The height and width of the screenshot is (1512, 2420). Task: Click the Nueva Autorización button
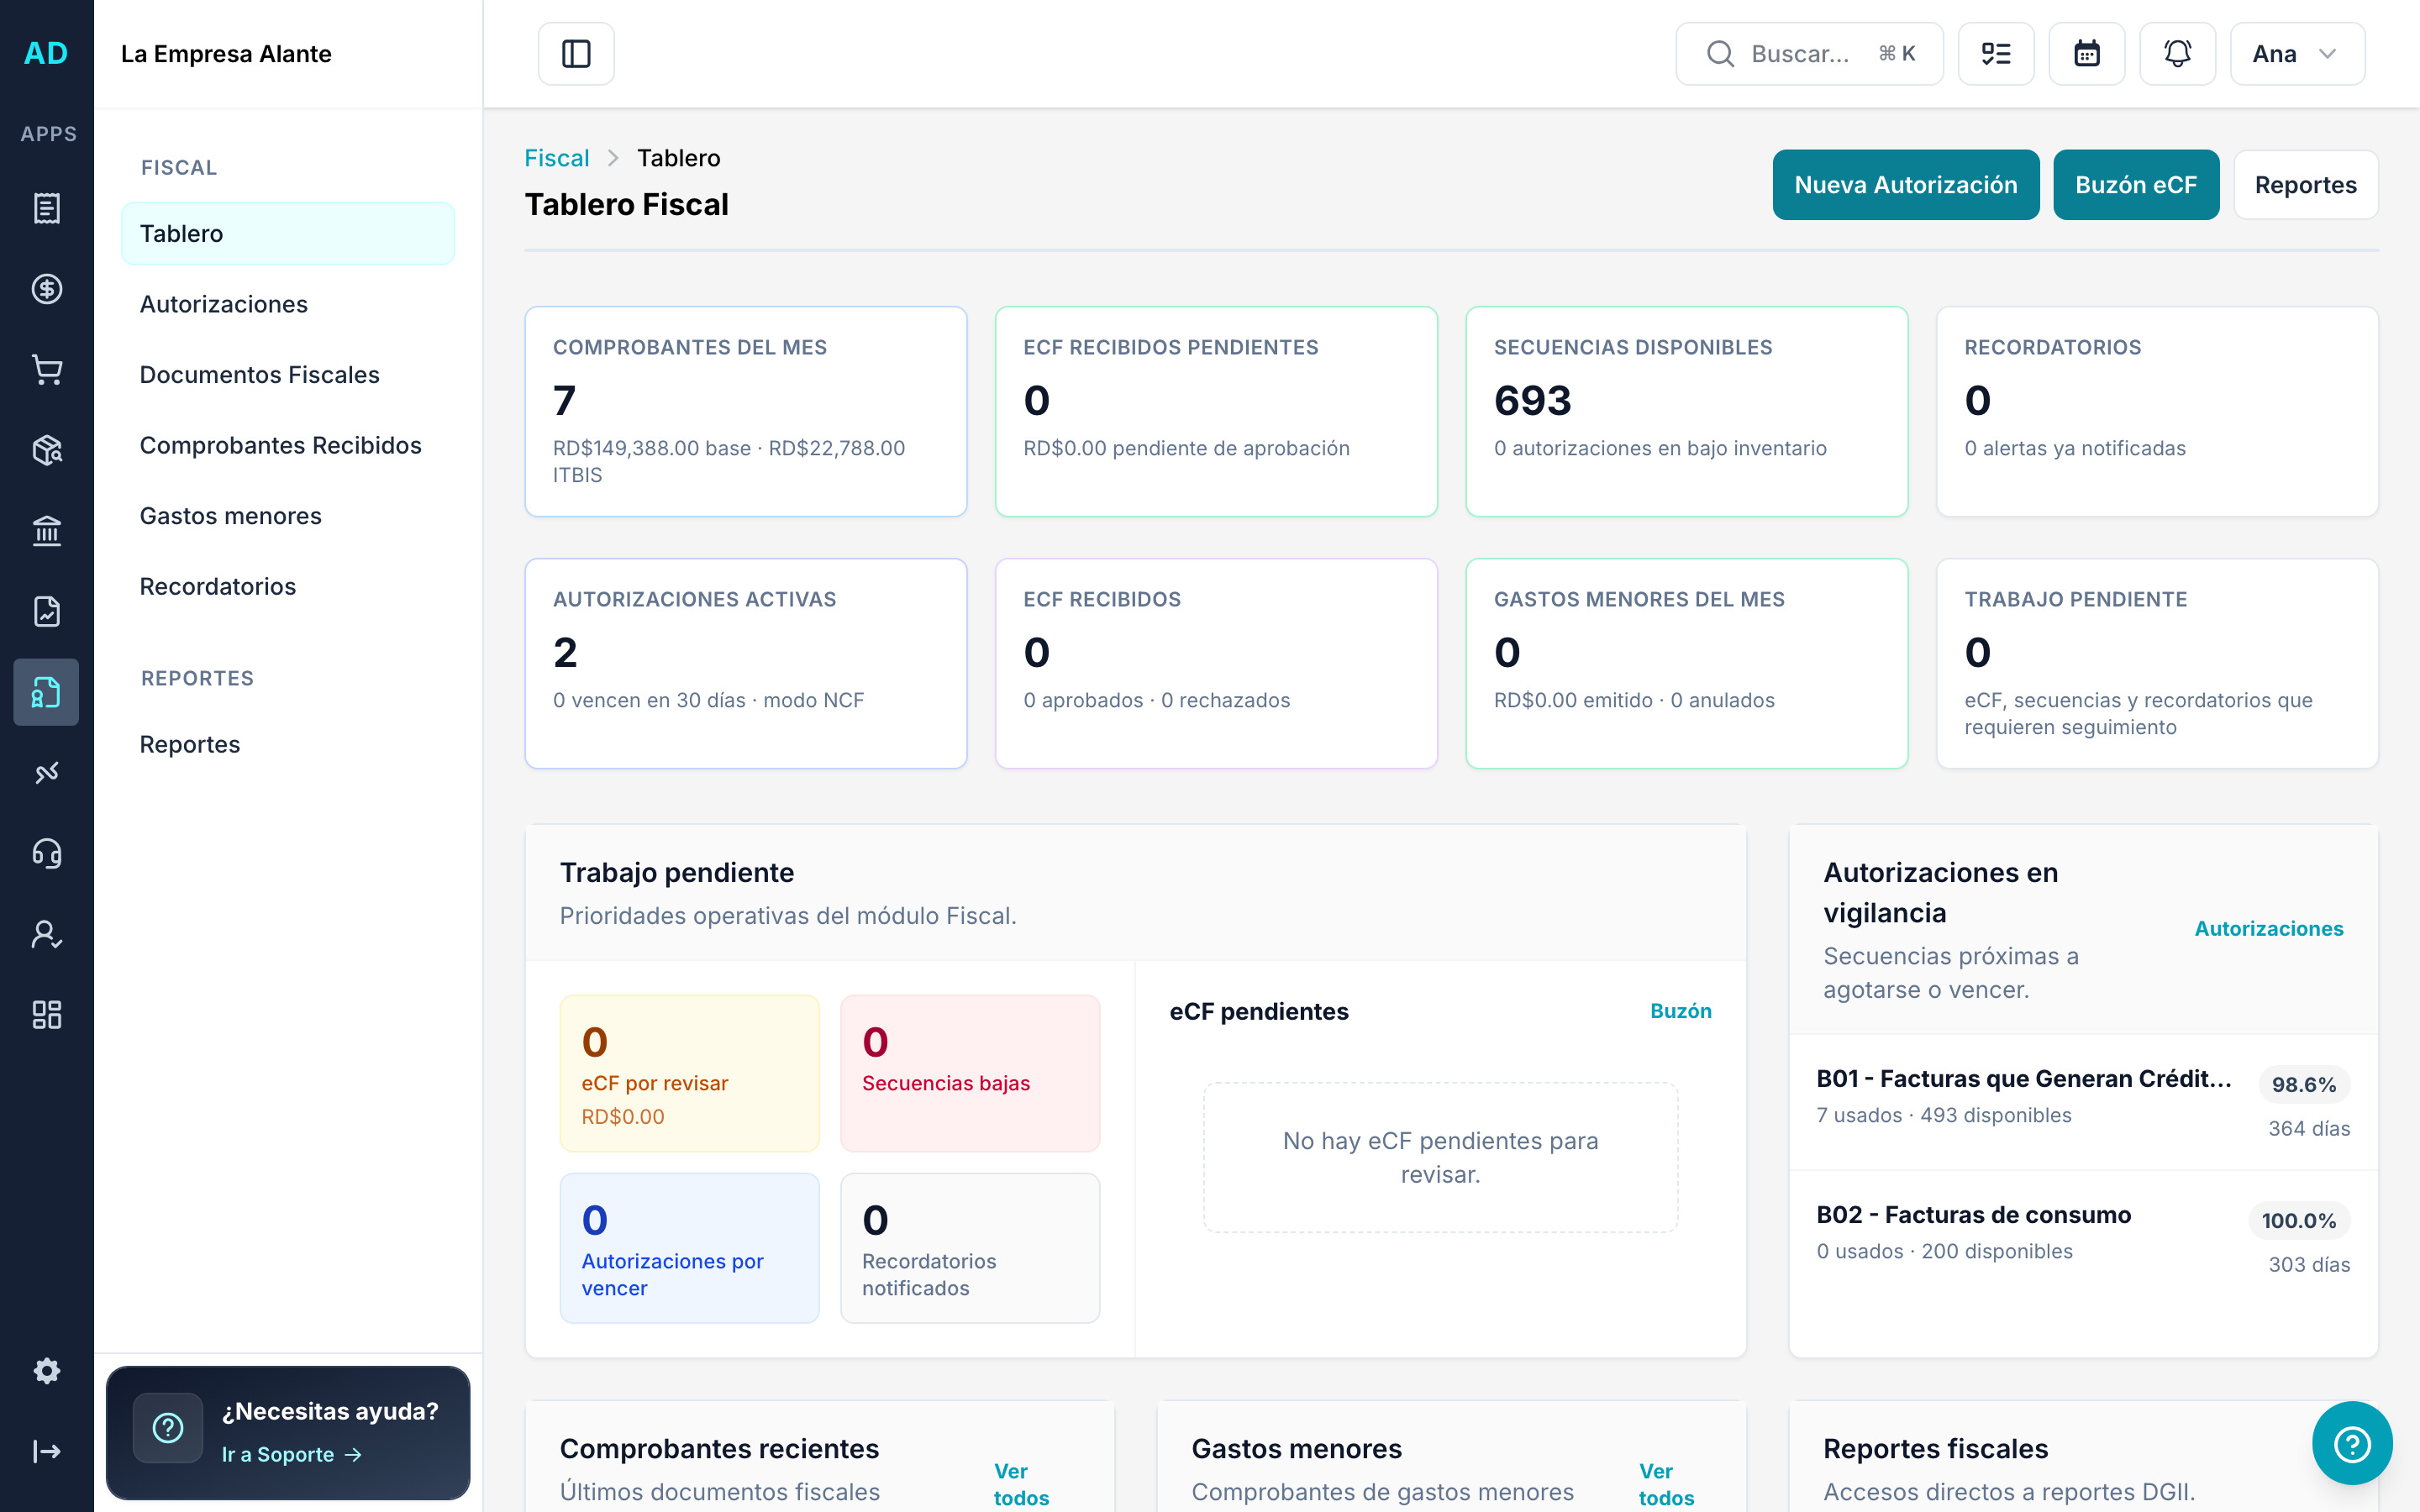[1905, 185]
